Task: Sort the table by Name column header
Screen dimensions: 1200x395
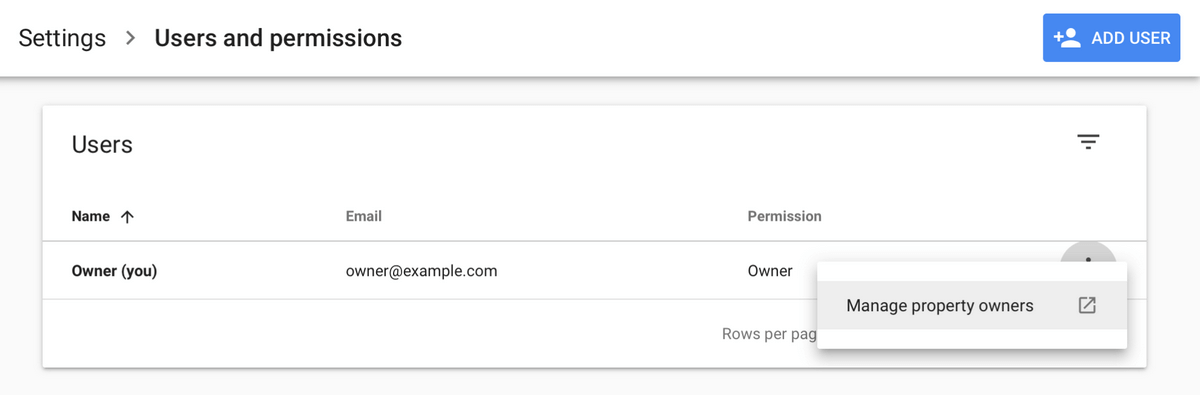Action: coord(91,216)
